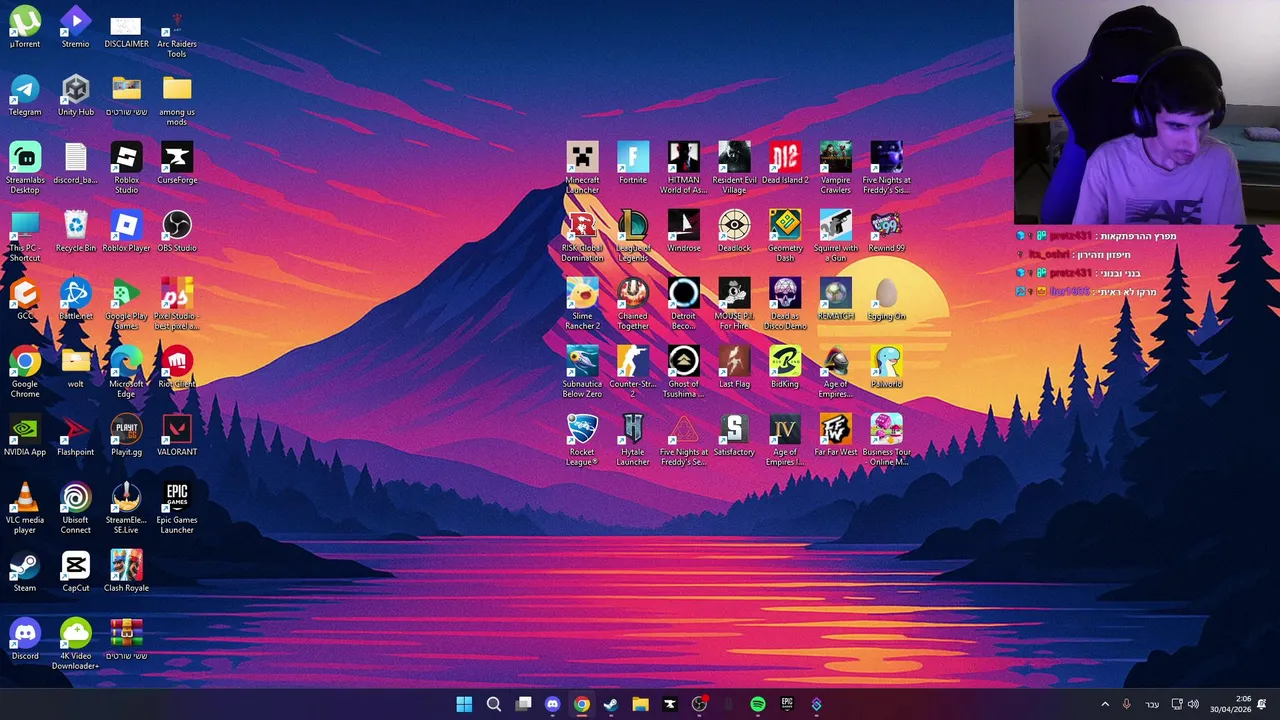This screenshot has height=720, width=1280.
Task: Open clock and date 30/04/2026
Action: tap(1230, 704)
